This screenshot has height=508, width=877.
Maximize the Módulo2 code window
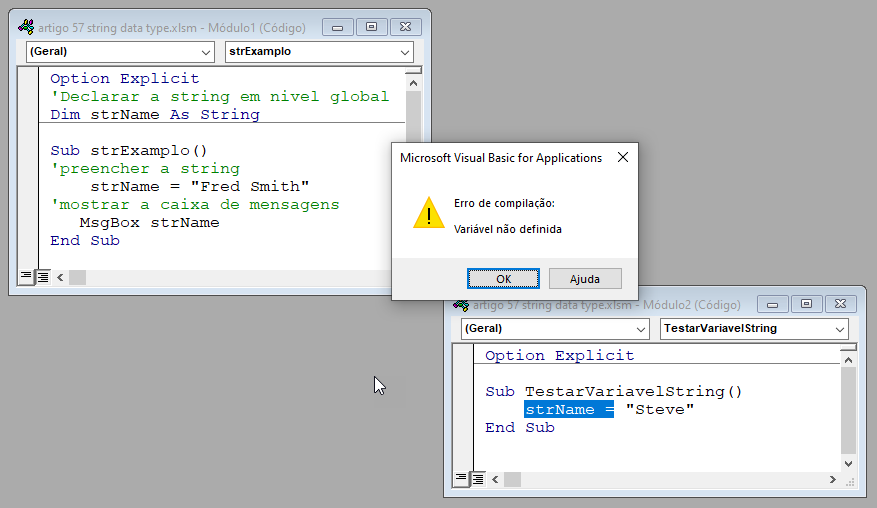[x=807, y=304]
